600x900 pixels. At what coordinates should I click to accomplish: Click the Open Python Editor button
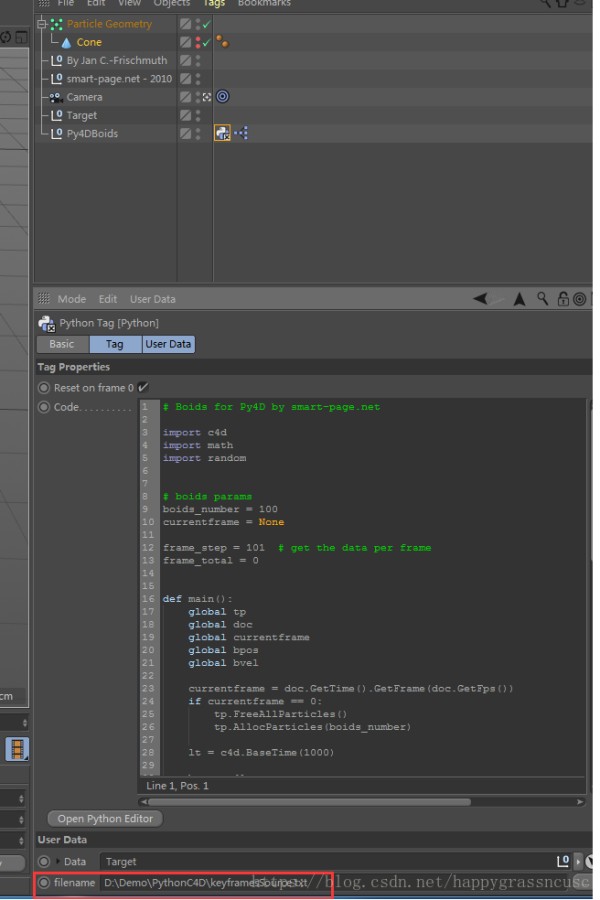click(x=105, y=818)
